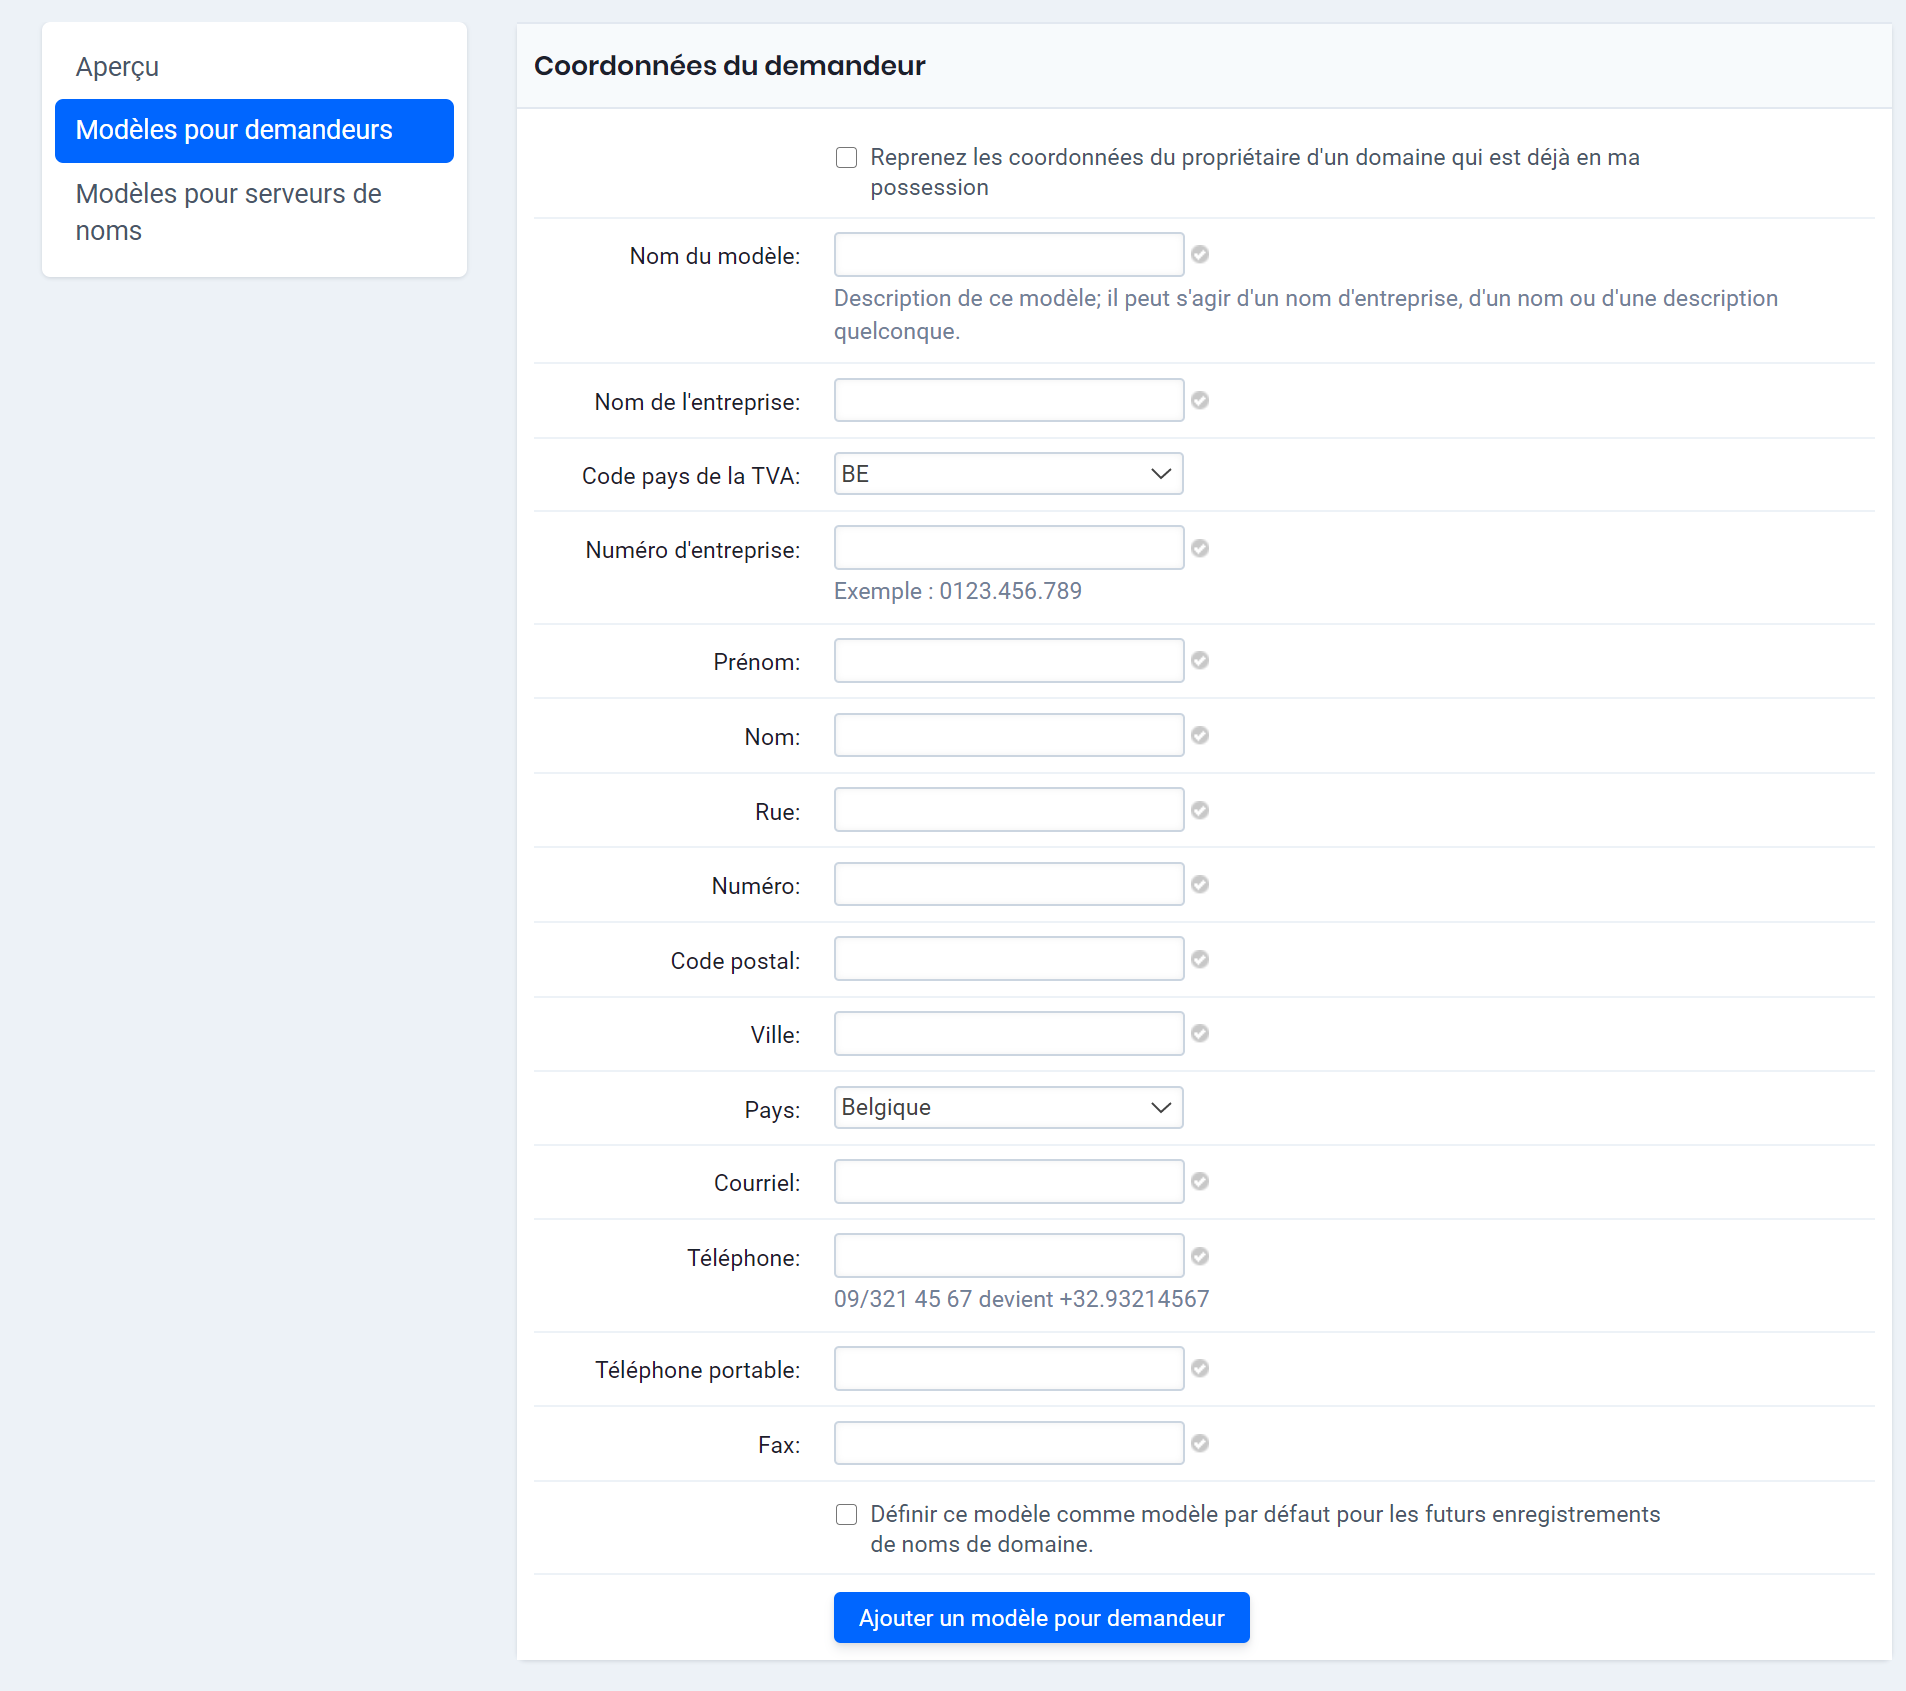Click the validation checkmark beside Nom du modèle
This screenshot has width=1906, height=1691.
(x=1201, y=255)
